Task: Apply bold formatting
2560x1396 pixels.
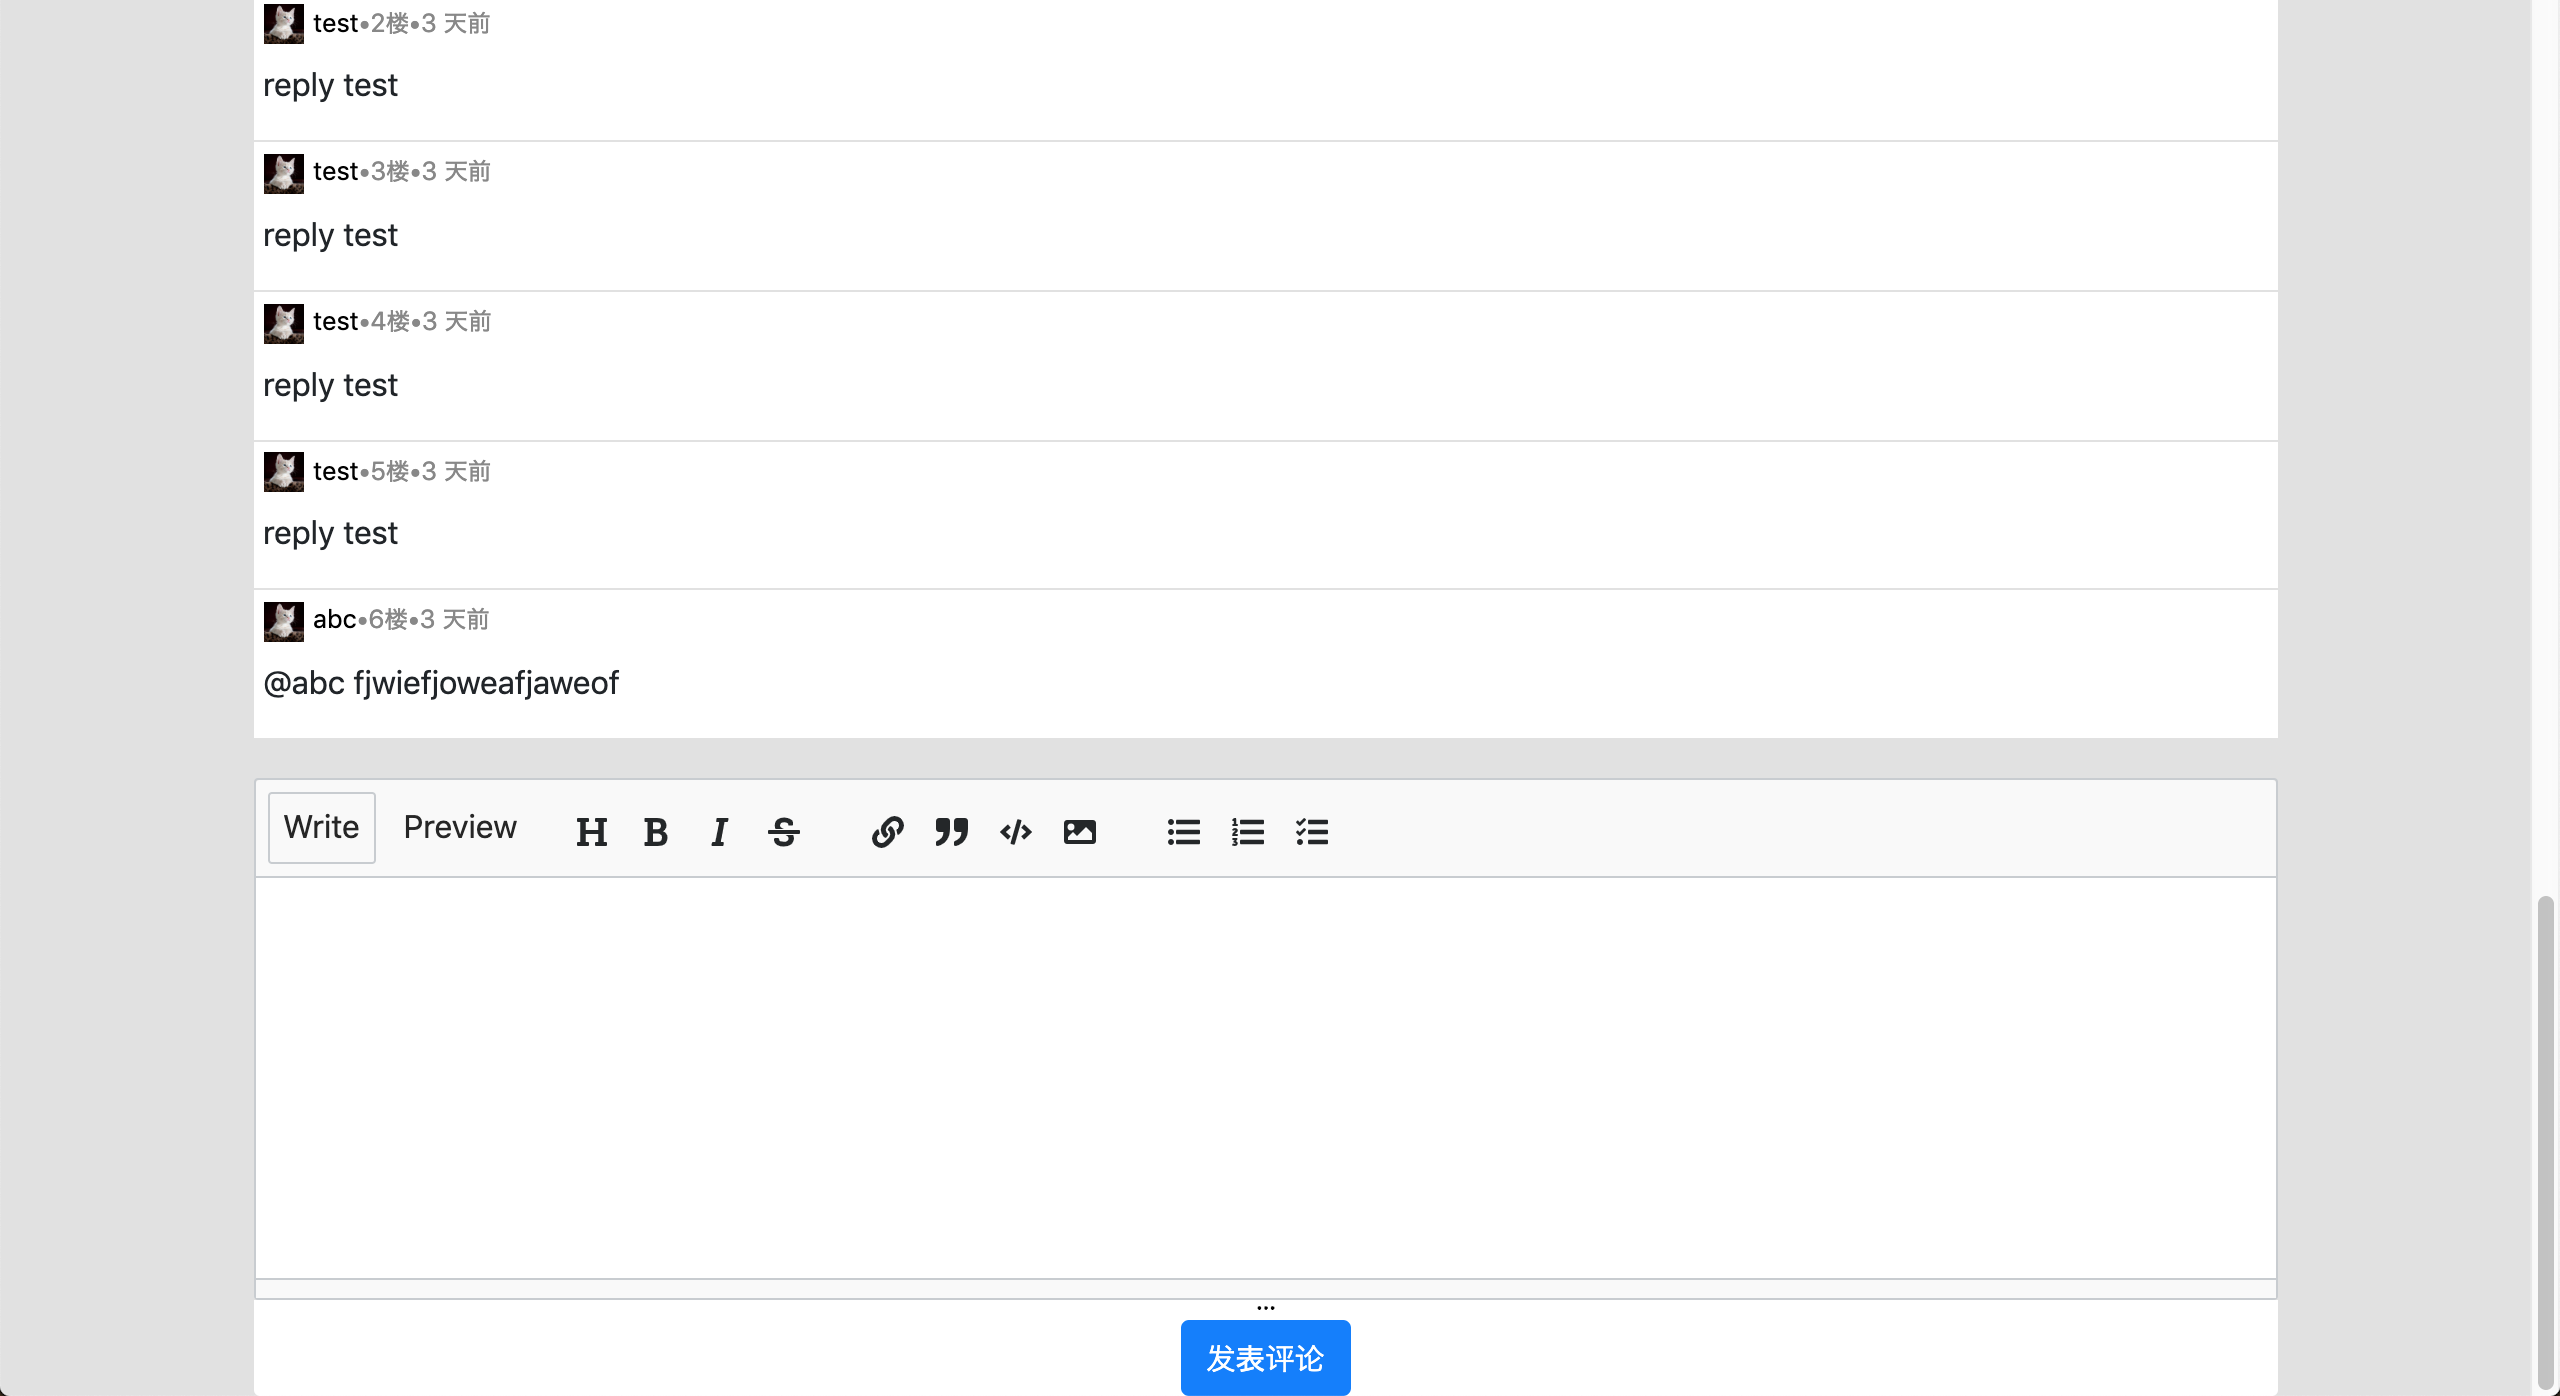Action: point(655,830)
